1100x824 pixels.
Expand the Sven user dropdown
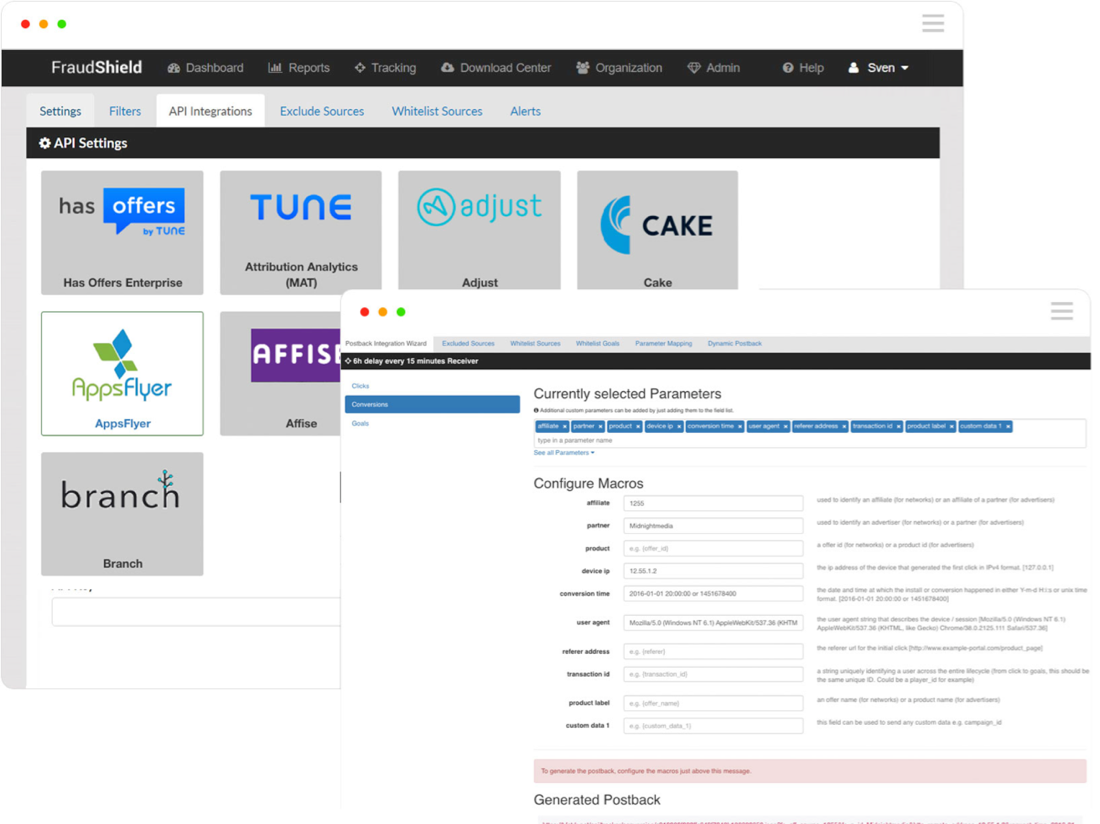pyautogui.click(x=878, y=68)
